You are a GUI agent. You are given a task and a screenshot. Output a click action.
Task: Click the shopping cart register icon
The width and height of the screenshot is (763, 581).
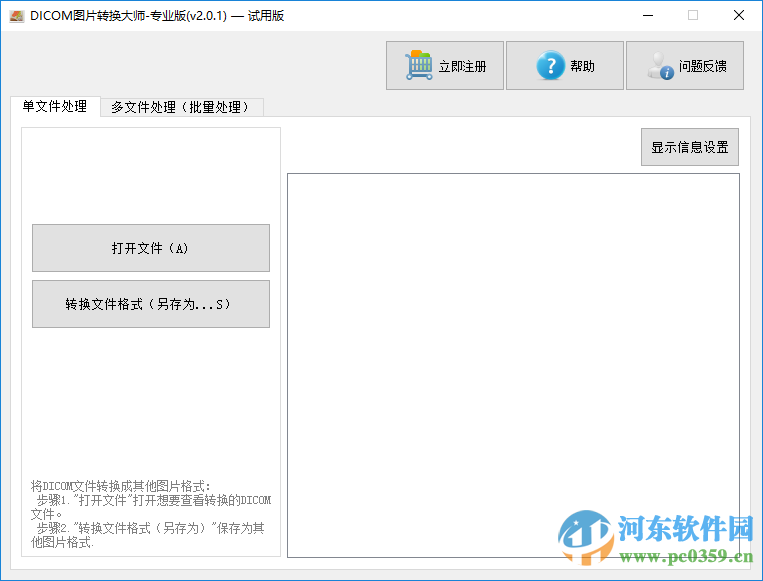coord(418,65)
